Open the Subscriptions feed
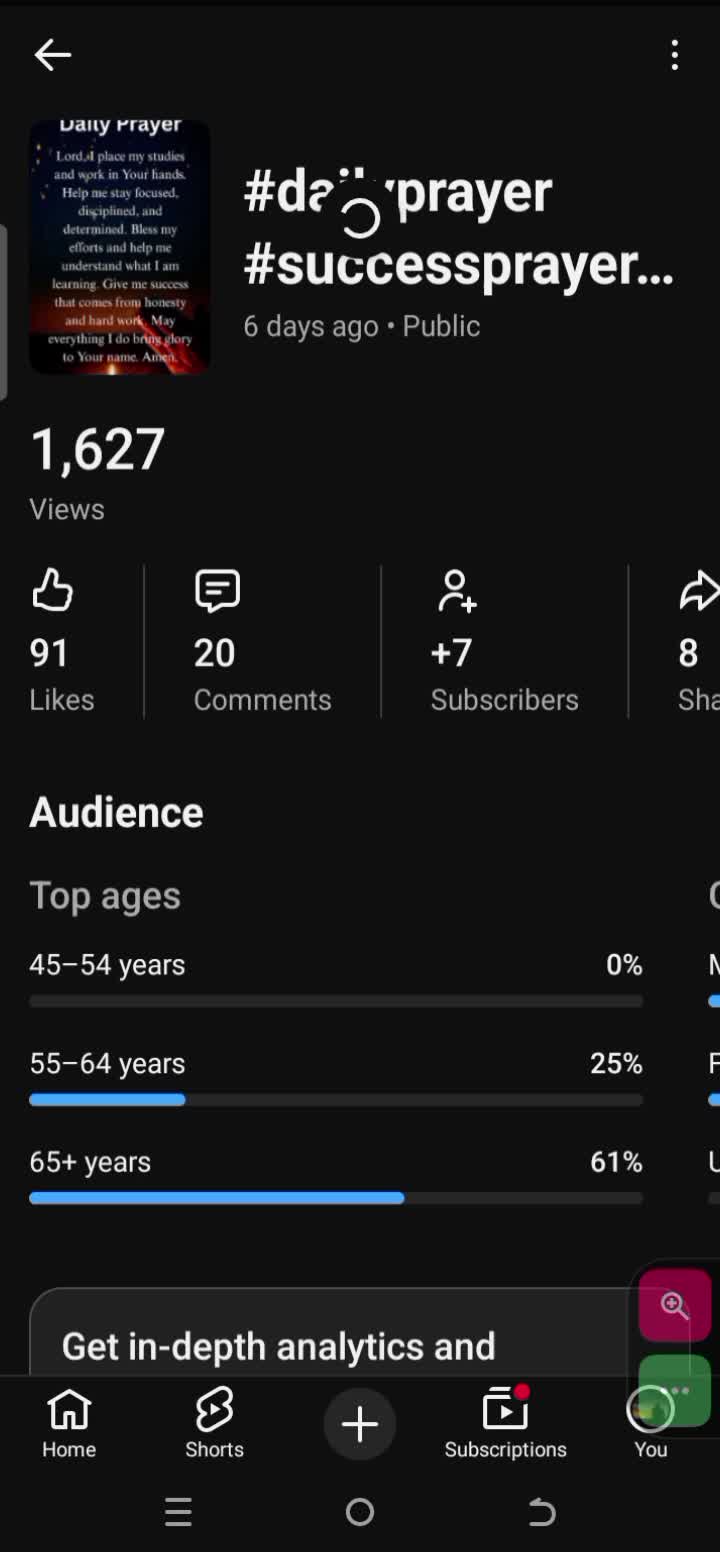Image resolution: width=720 pixels, height=1552 pixels. pos(505,1422)
